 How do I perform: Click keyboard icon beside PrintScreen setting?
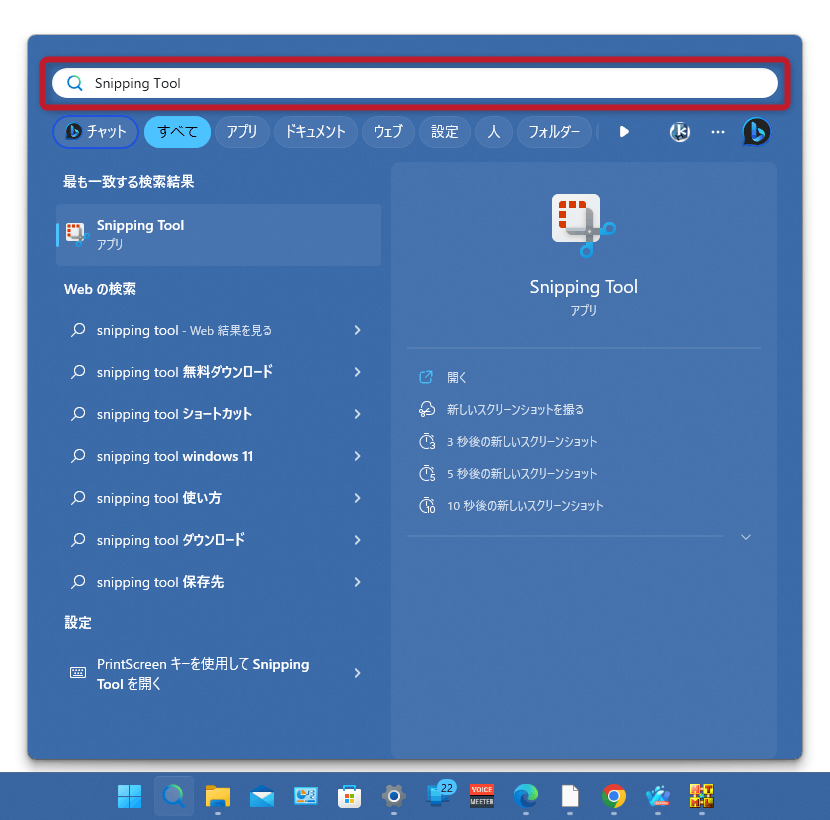78,673
